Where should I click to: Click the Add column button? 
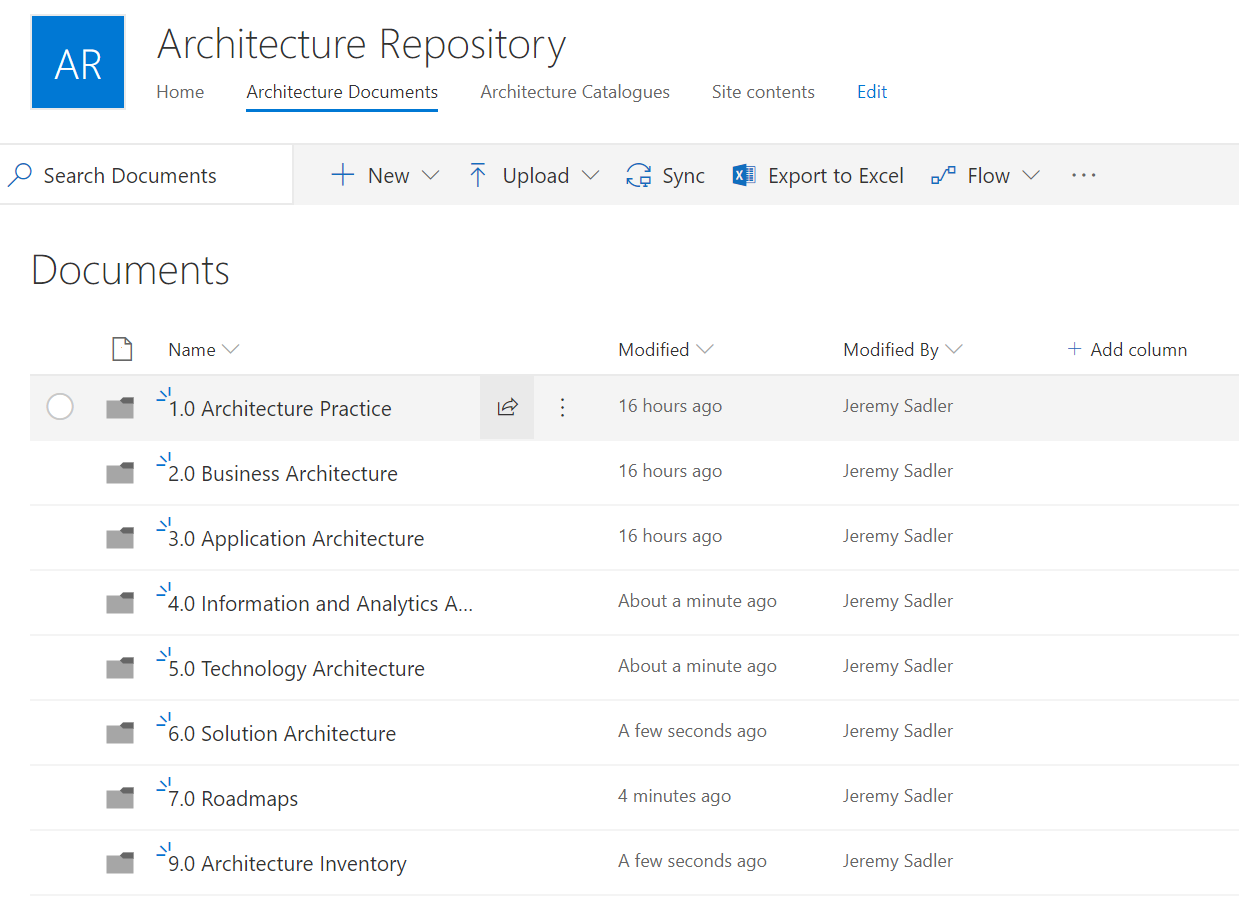(x=1127, y=349)
